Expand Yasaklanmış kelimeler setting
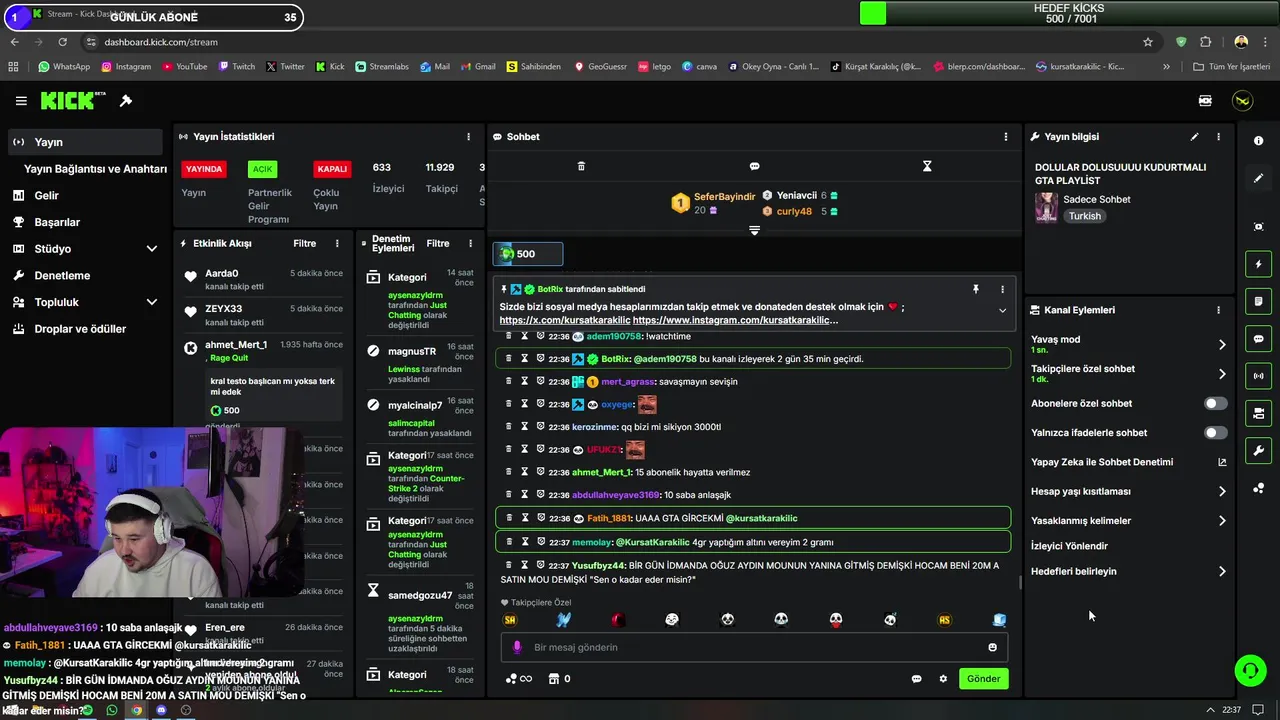The image size is (1280, 720). (x=1222, y=521)
